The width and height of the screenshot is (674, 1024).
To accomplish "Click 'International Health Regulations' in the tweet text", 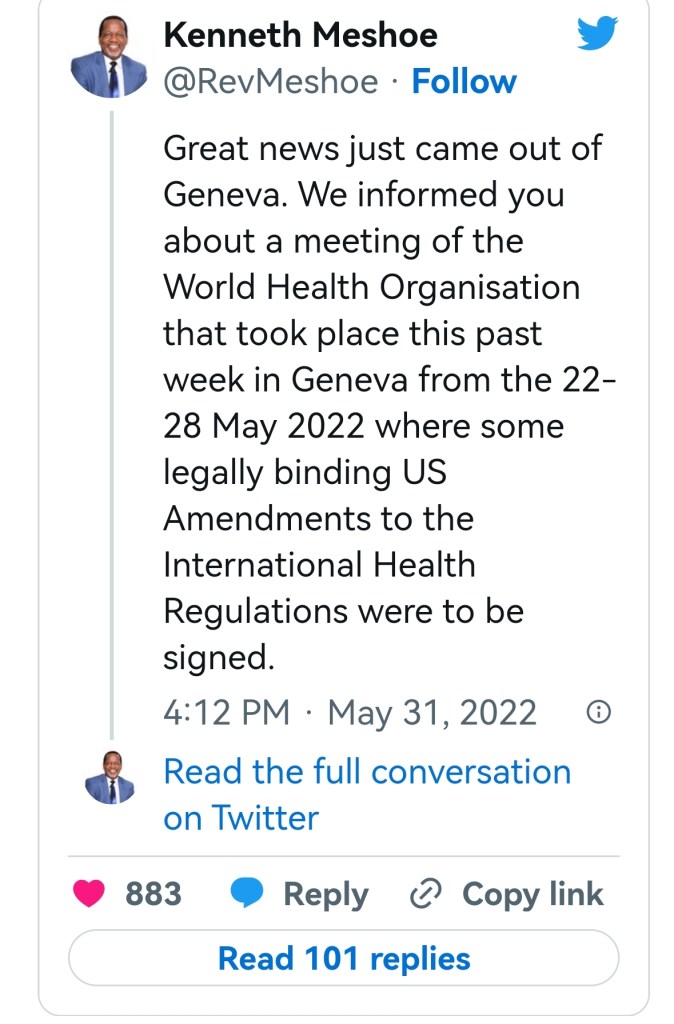I will click(319, 565).
